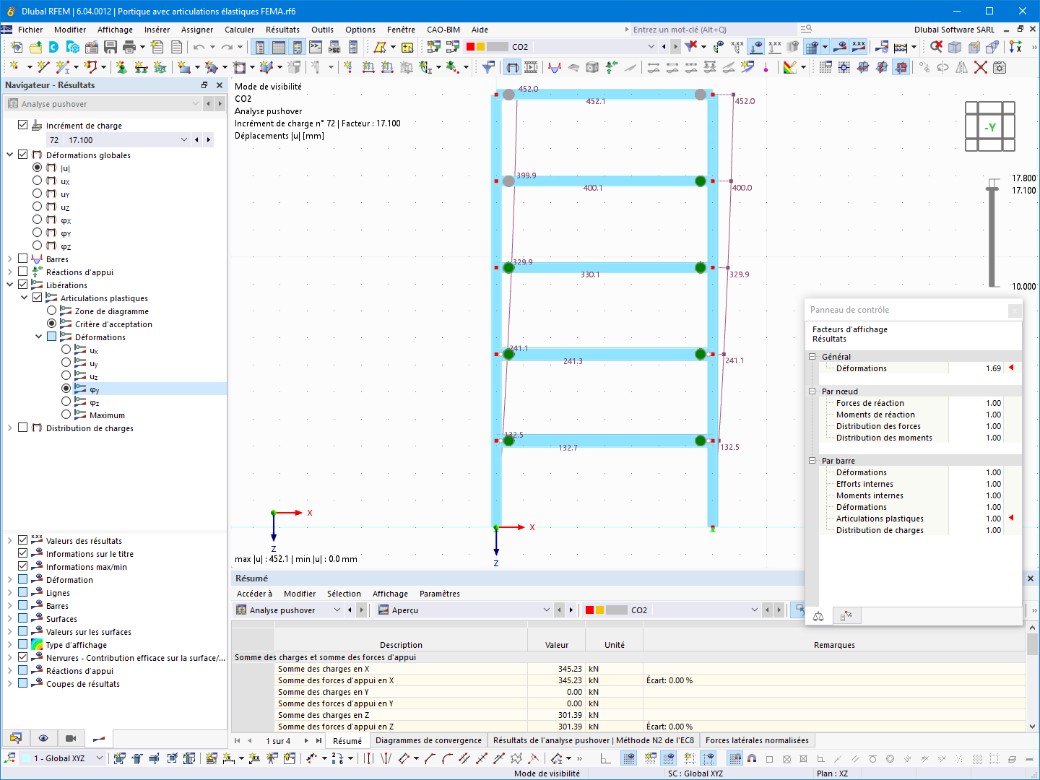This screenshot has width=1040, height=780.
Task: Switch to Diagrammes de convergence tab
Action: [x=428, y=740]
